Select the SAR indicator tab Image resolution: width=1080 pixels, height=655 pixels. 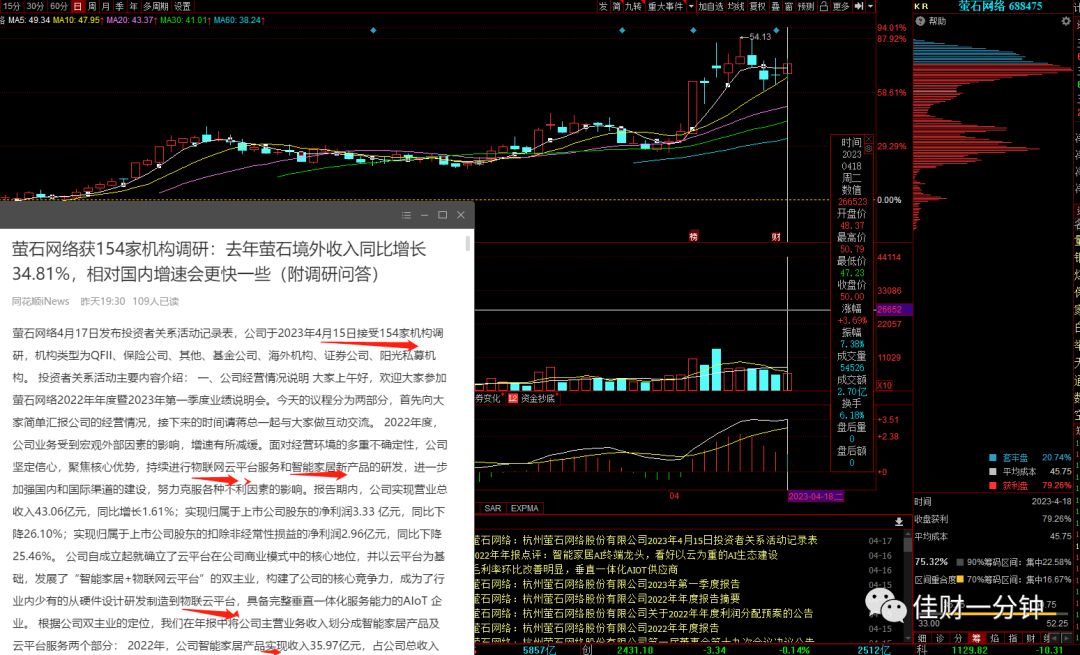coord(492,508)
